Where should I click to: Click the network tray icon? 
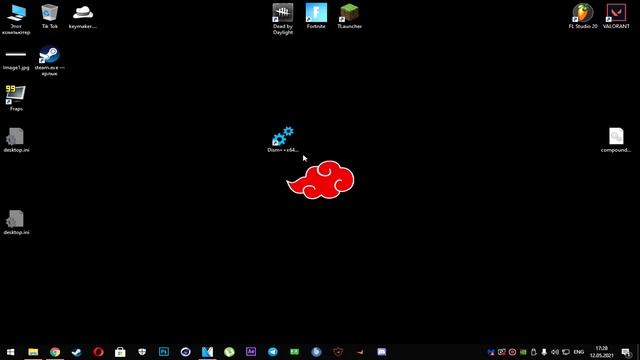pyautogui.click(x=566, y=352)
